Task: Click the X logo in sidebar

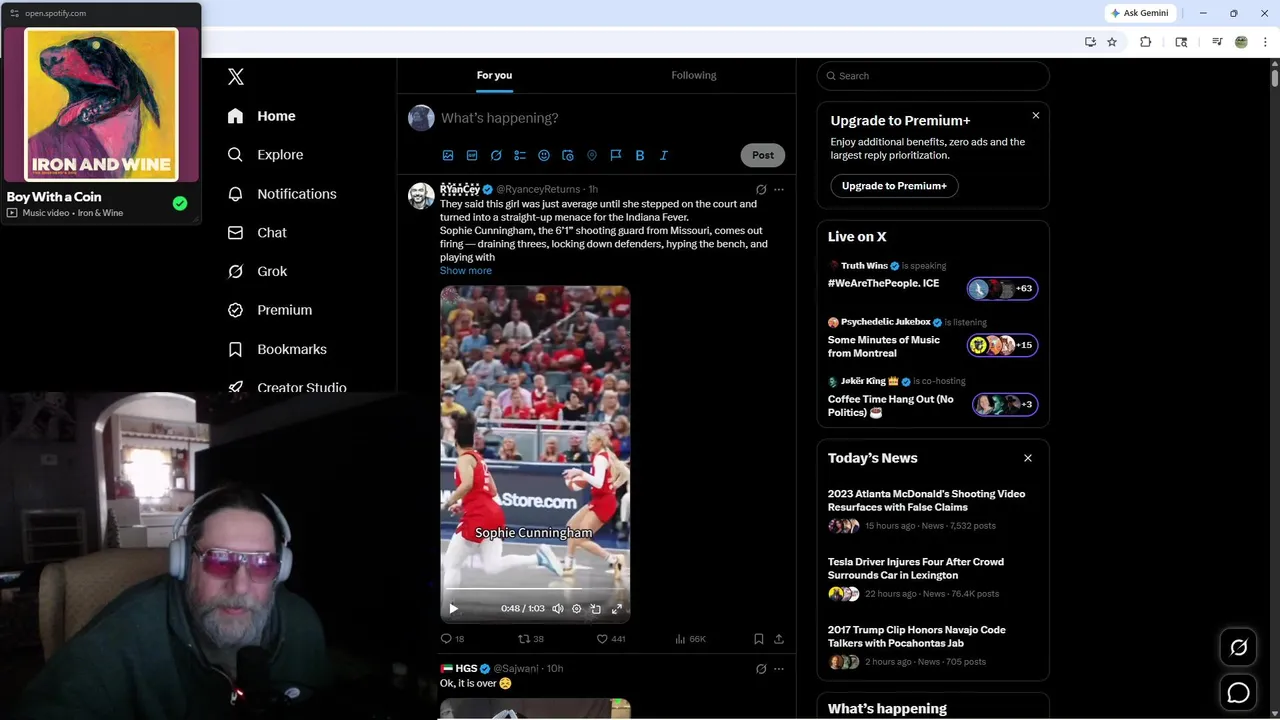Action: 236,77
